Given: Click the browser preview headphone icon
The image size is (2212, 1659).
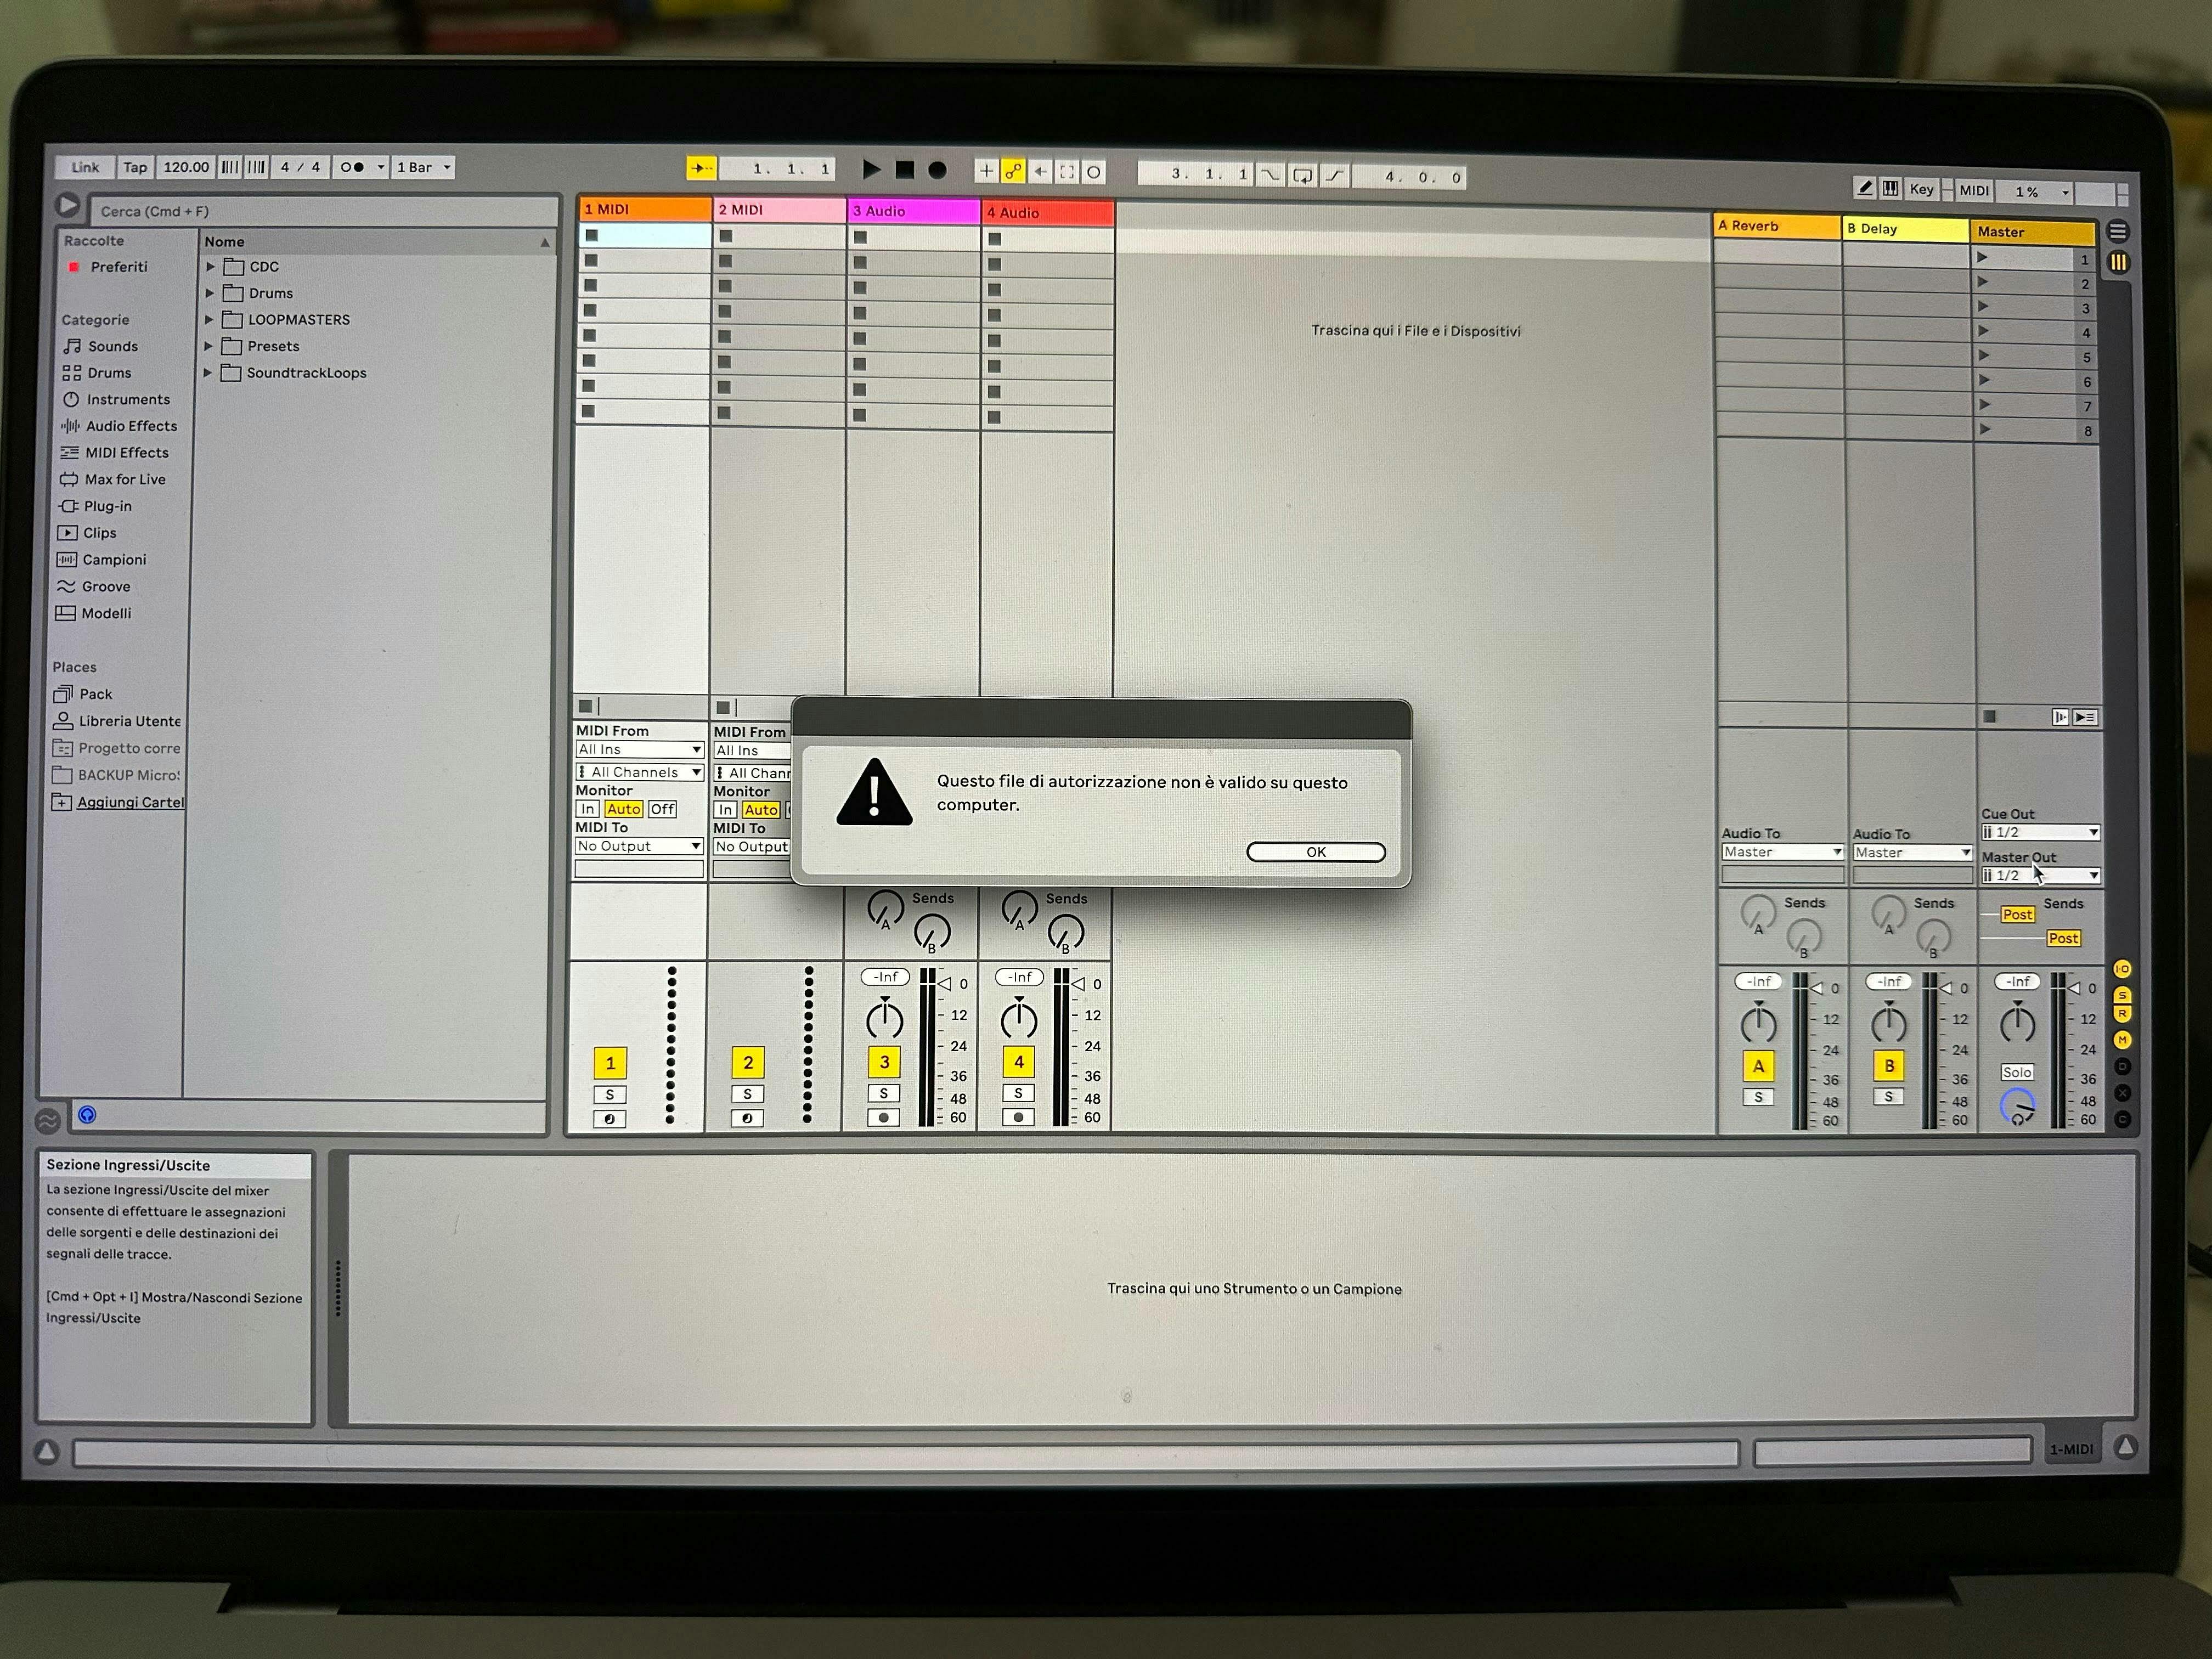Looking at the screenshot, I should [x=87, y=1115].
